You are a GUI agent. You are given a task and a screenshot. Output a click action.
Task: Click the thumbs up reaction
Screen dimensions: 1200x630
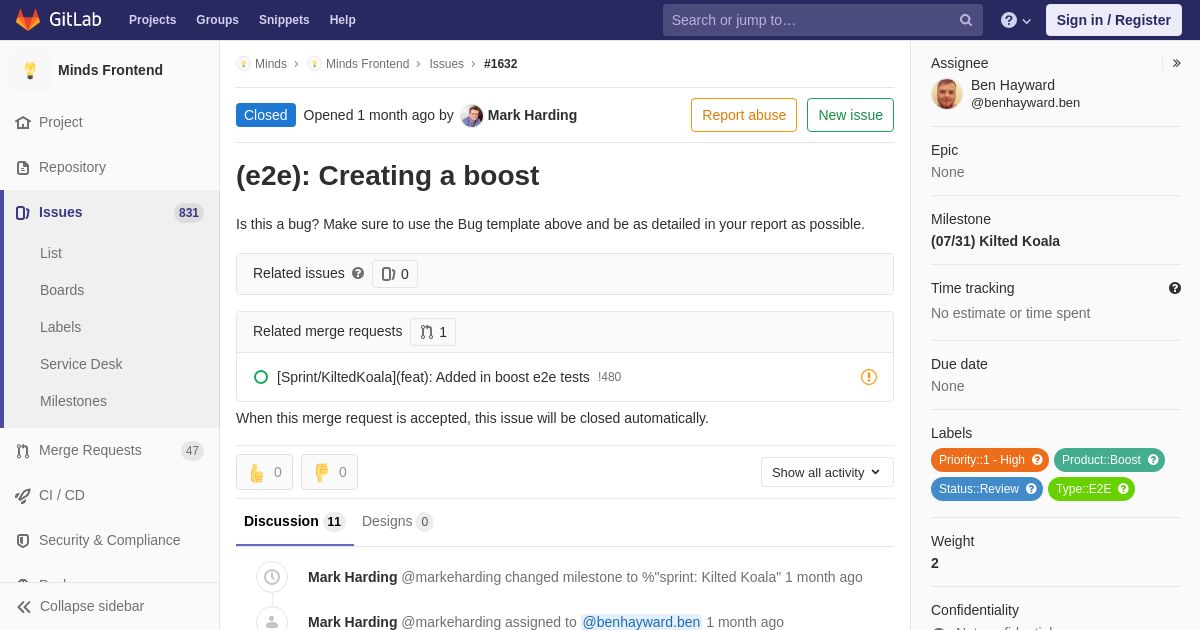264,472
